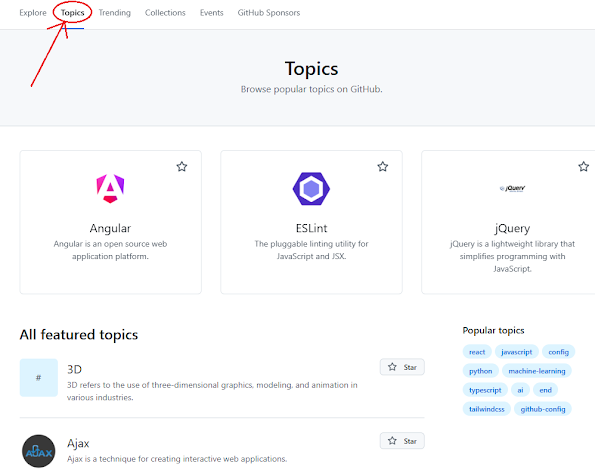The height and width of the screenshot is (470, 595).
Task: Select the python popular topic tag
Action: point(480,371)
